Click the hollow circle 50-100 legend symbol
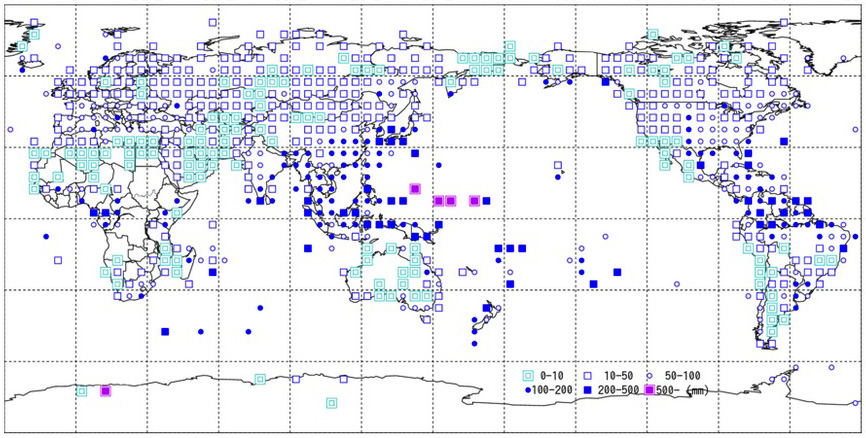866x438 pixels. [x=650, y=375]
